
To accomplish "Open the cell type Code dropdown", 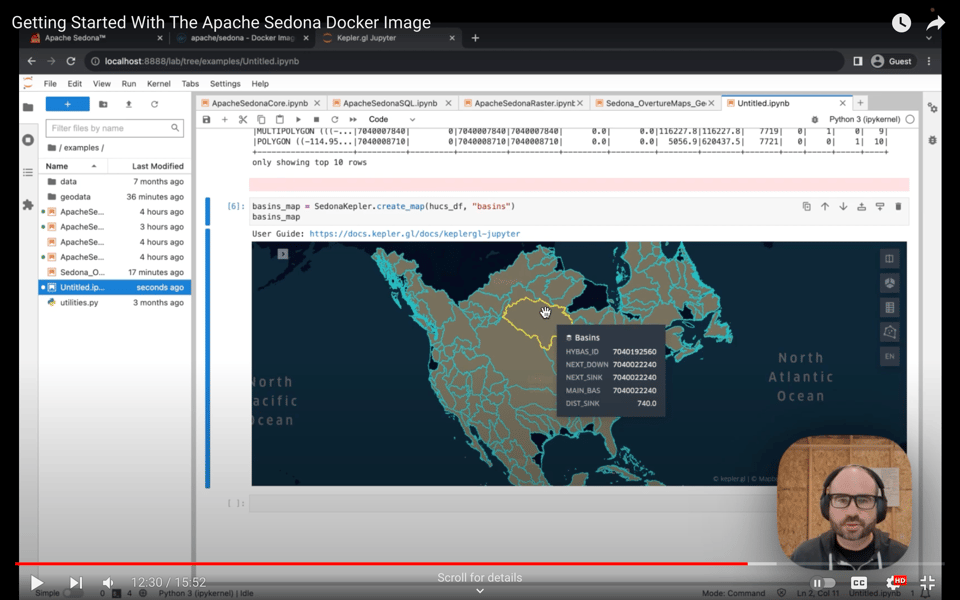I will 391,120.
